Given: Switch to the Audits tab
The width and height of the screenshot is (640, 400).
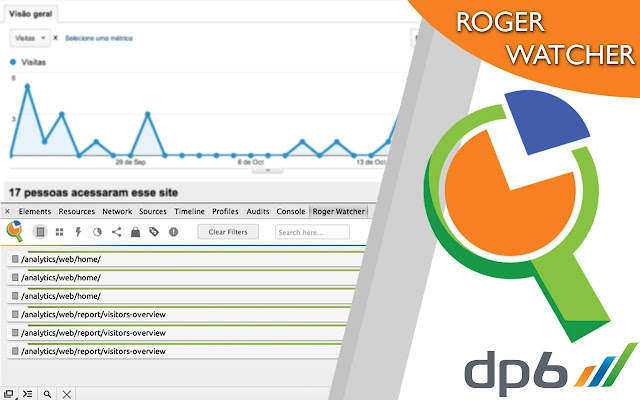Looking at the screenshot, I should [258, 211].
